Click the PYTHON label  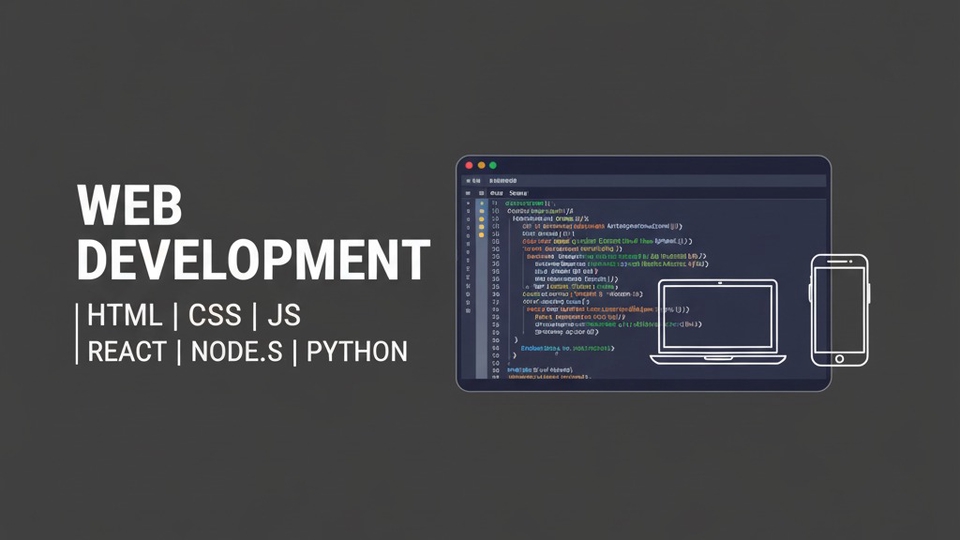pyautogui.click(x=357, y=352)
